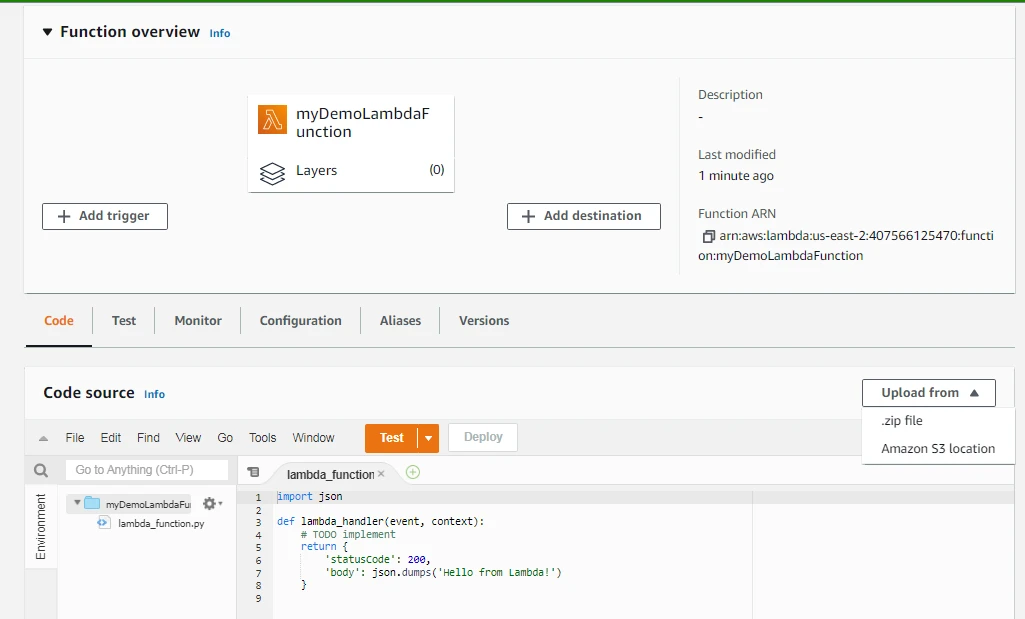This screenshot has height=619, width=1025.
Task: Collapse the myDemoLambdaFunction folder tree
Action: [77, 503]
